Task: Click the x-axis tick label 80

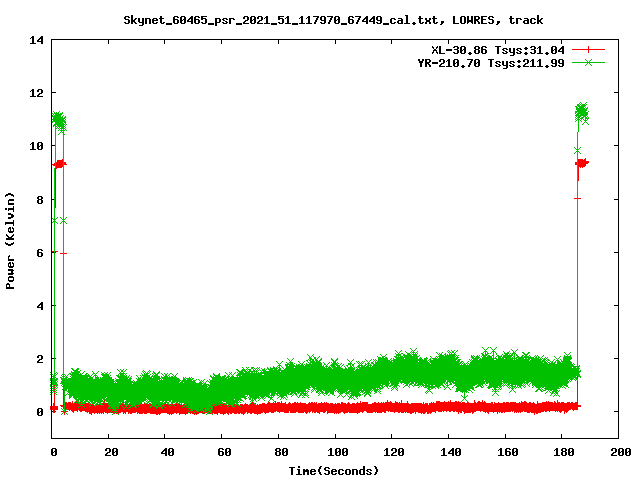Action: (281, 452)
